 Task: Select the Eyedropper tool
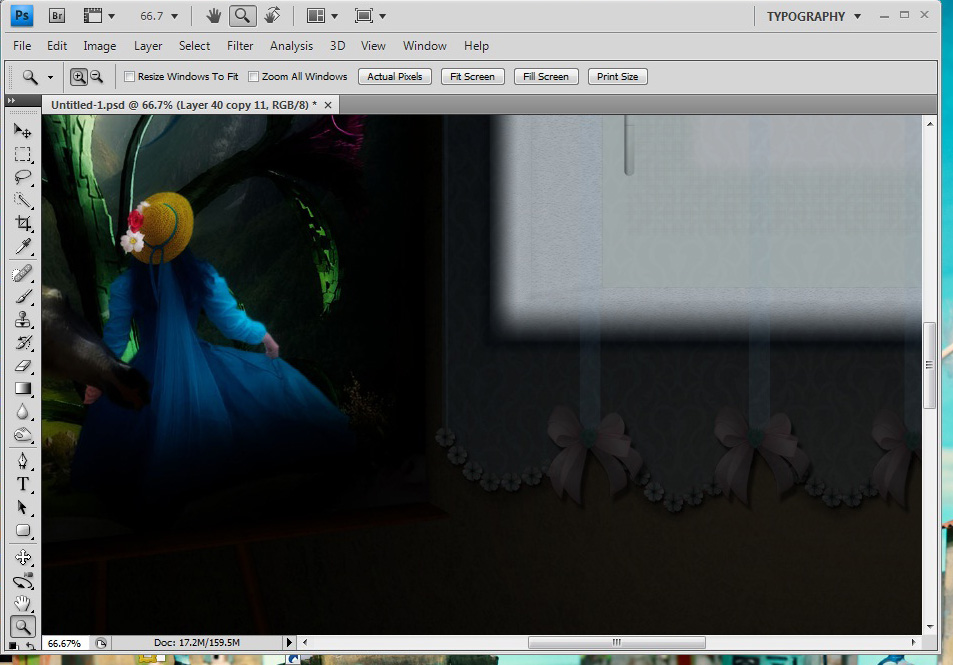coord(22,246)
